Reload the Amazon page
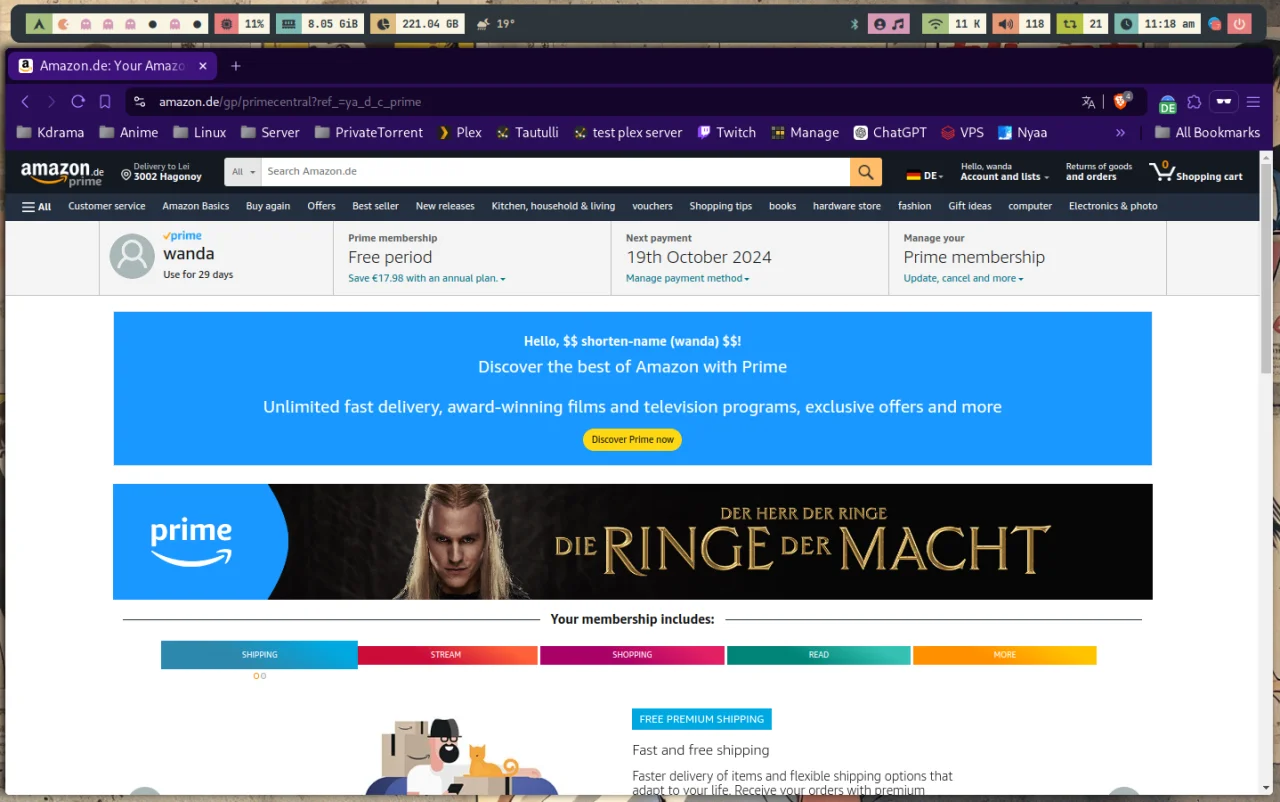Image resolution: width=1280 pixels, height=802 pixels. pyautogui.click(x=77, y=102)
